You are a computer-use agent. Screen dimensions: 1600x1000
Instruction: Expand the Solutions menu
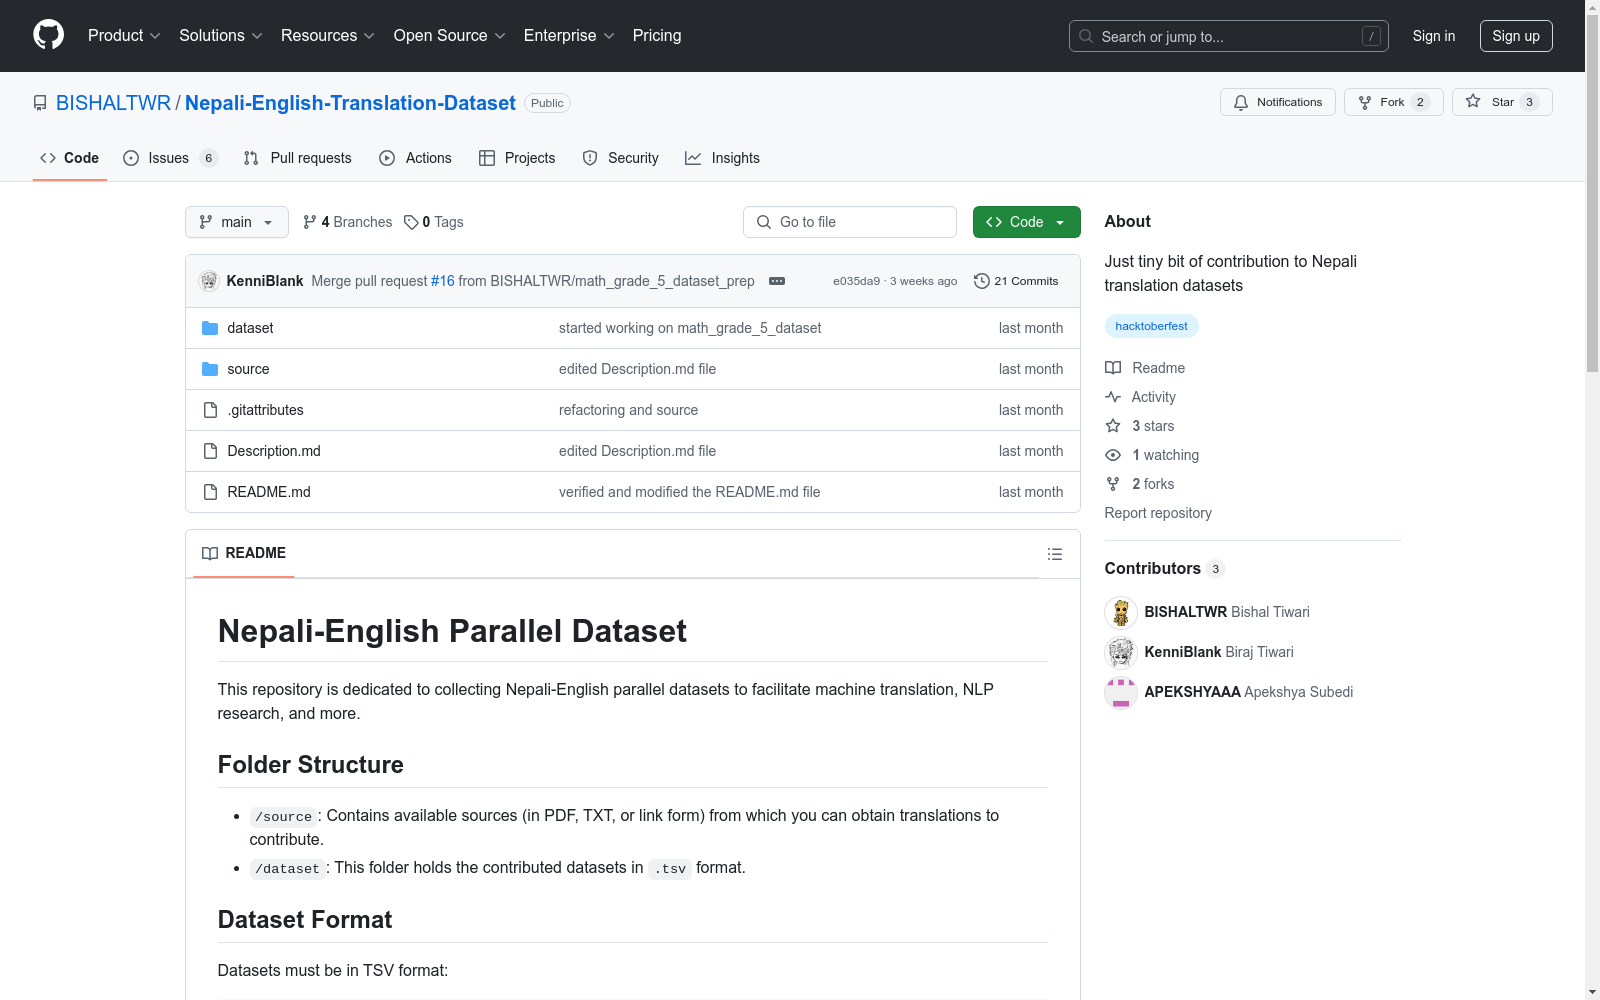(221, 36)
